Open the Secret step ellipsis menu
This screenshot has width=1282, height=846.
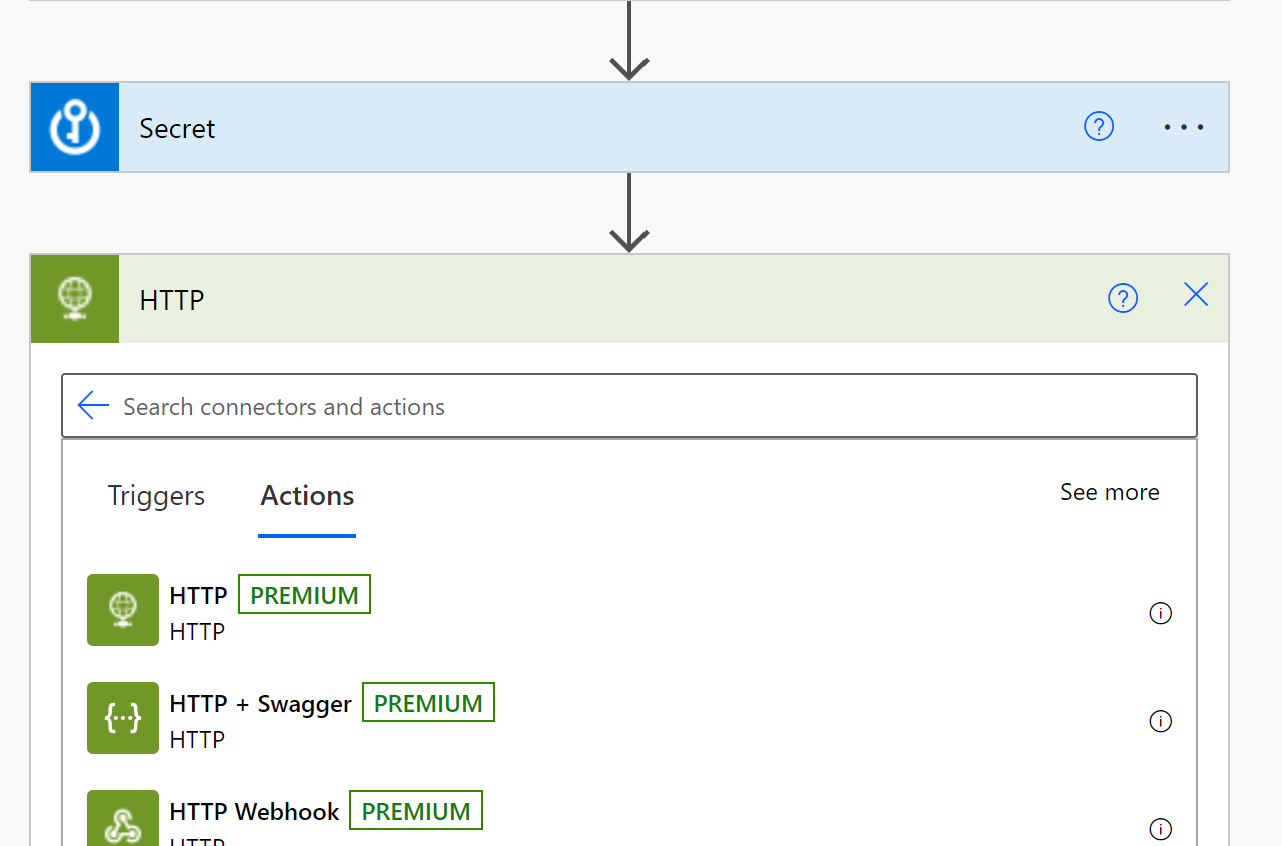[x=1184, y=128]
